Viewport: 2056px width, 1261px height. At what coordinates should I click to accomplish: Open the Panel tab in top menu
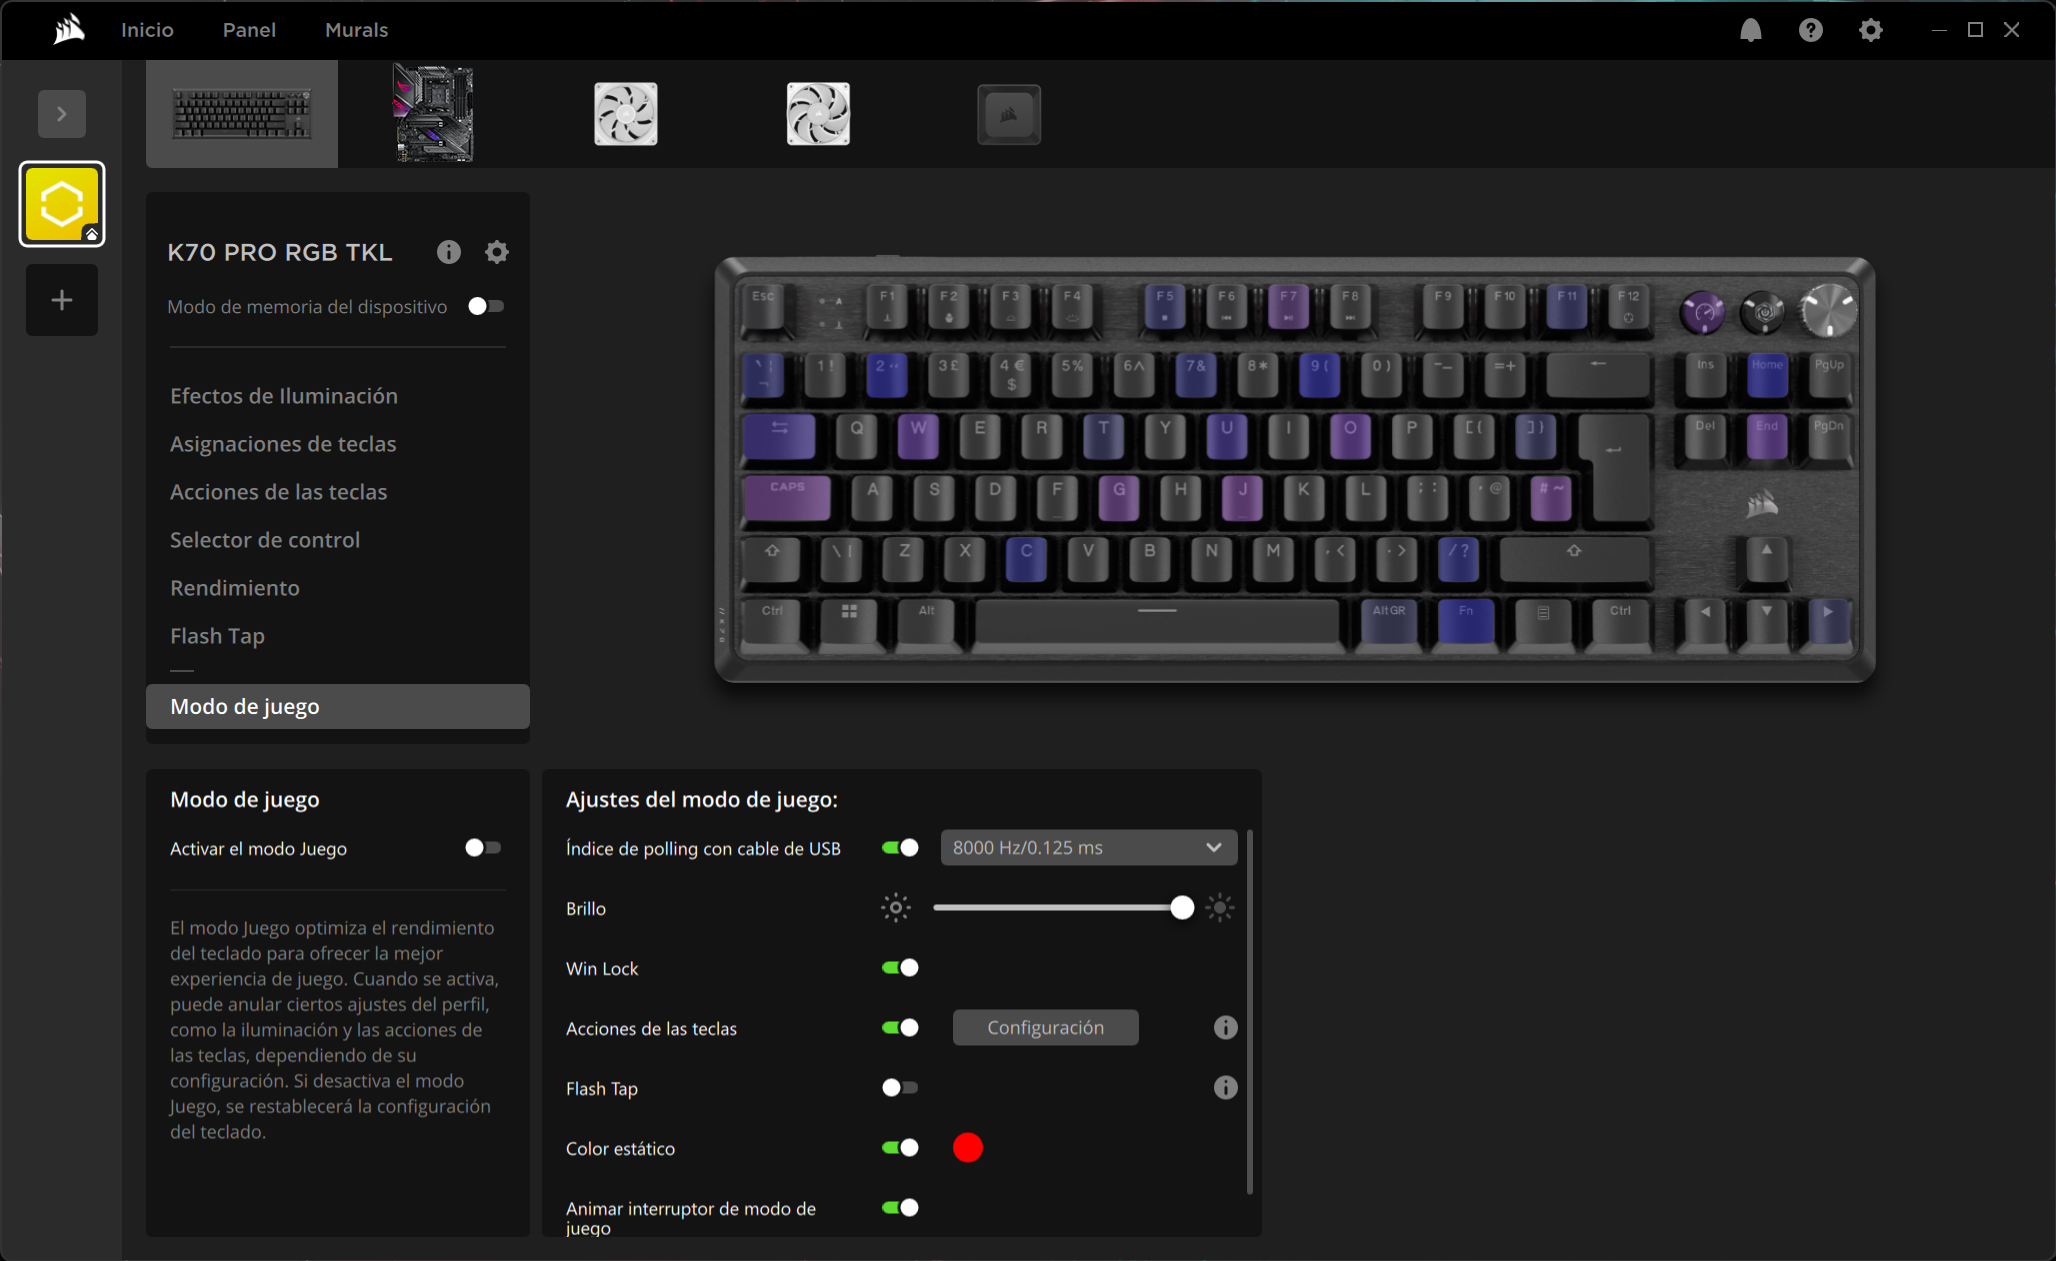tap(249, 30)
